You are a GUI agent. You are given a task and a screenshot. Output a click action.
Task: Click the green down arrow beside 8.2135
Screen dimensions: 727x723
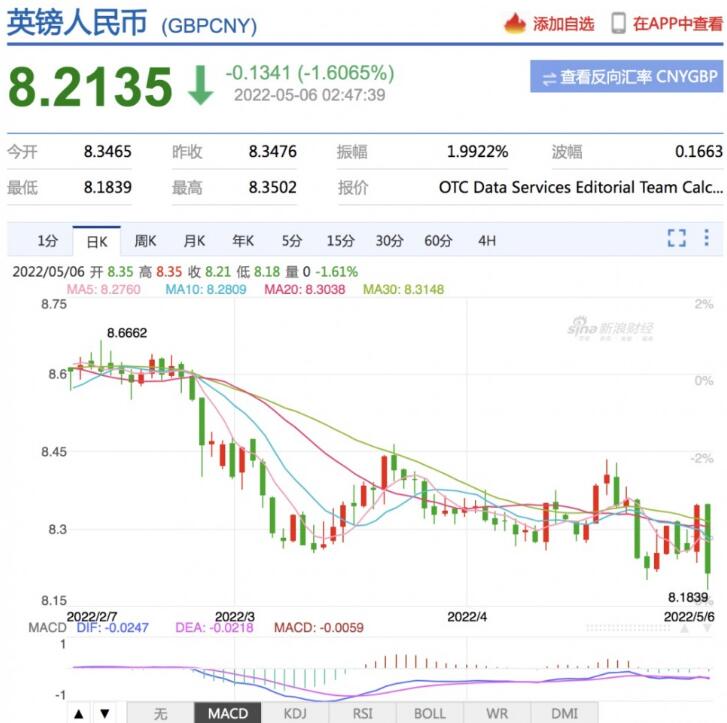[x=201, y=87]
